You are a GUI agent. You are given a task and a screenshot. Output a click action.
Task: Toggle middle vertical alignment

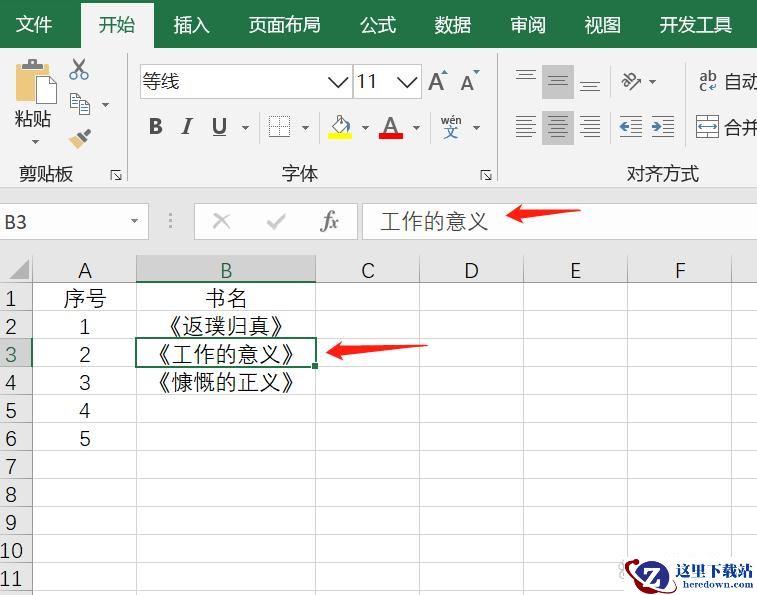pyautogui.click(x=558, y=81)
